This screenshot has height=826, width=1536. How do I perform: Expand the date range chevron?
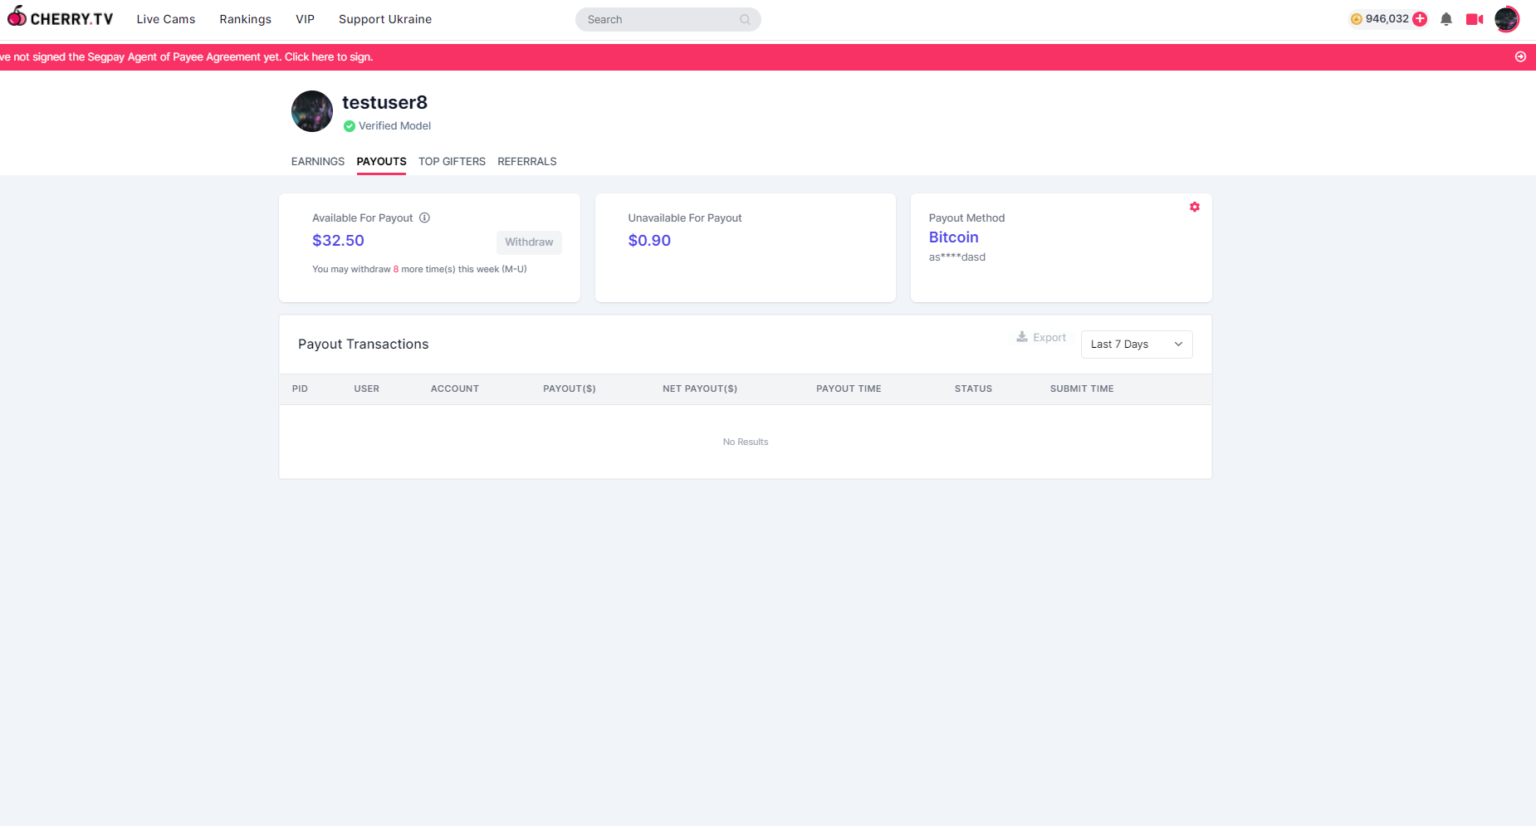pos(1177,344)
